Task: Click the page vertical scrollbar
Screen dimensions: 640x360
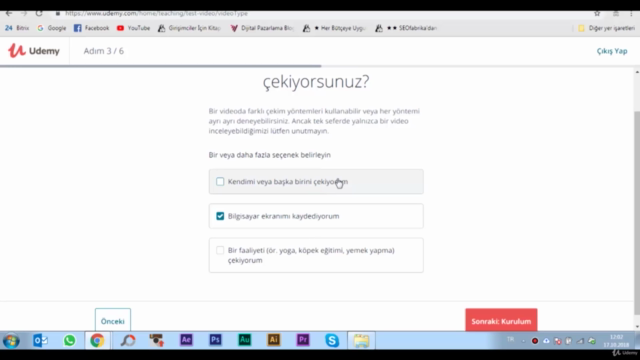Action: 637,212
